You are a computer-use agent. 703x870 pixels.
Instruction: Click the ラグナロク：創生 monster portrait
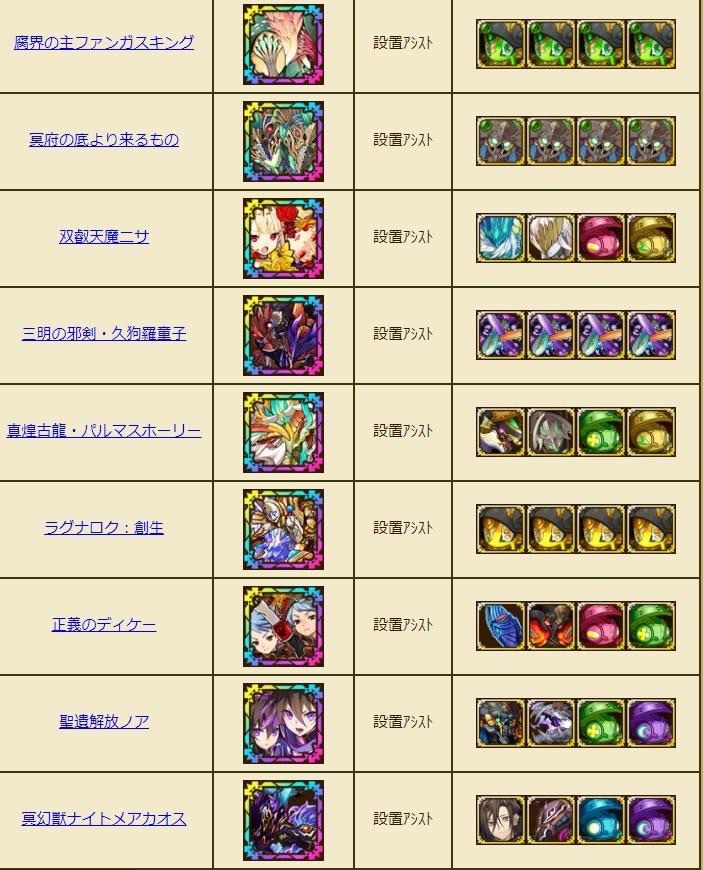pyautogui.click(x=284, y=529)
